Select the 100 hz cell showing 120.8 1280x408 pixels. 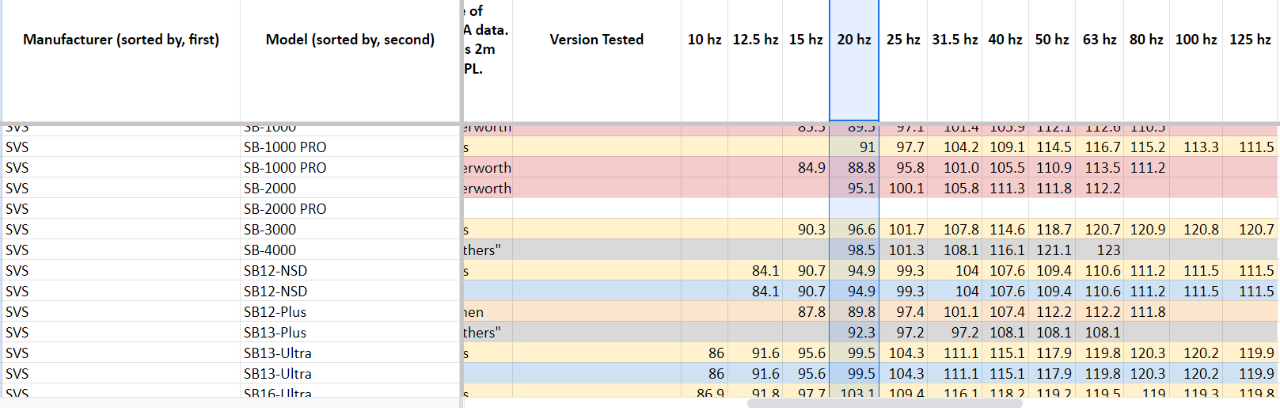click(1196, 229)
